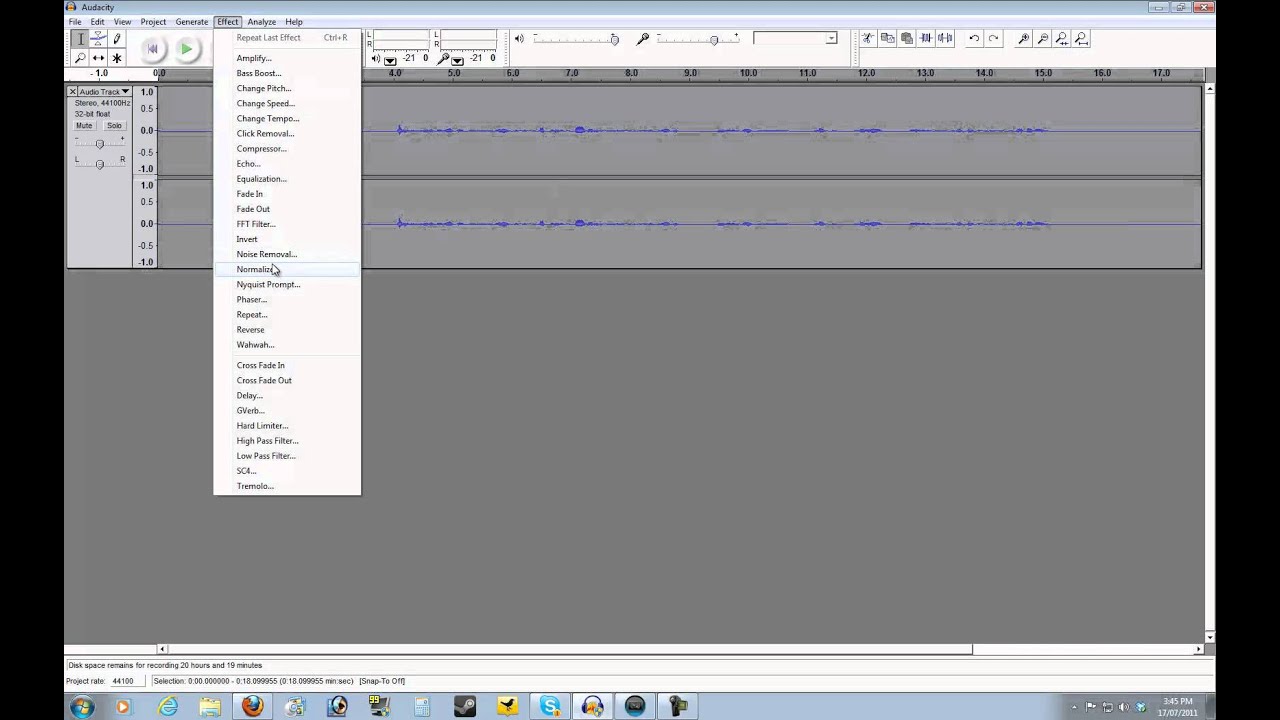The height and width of the screenshot is (720, 1280).
Task: Choose Bass Boost... effect
Action: (x=287, y=73)
